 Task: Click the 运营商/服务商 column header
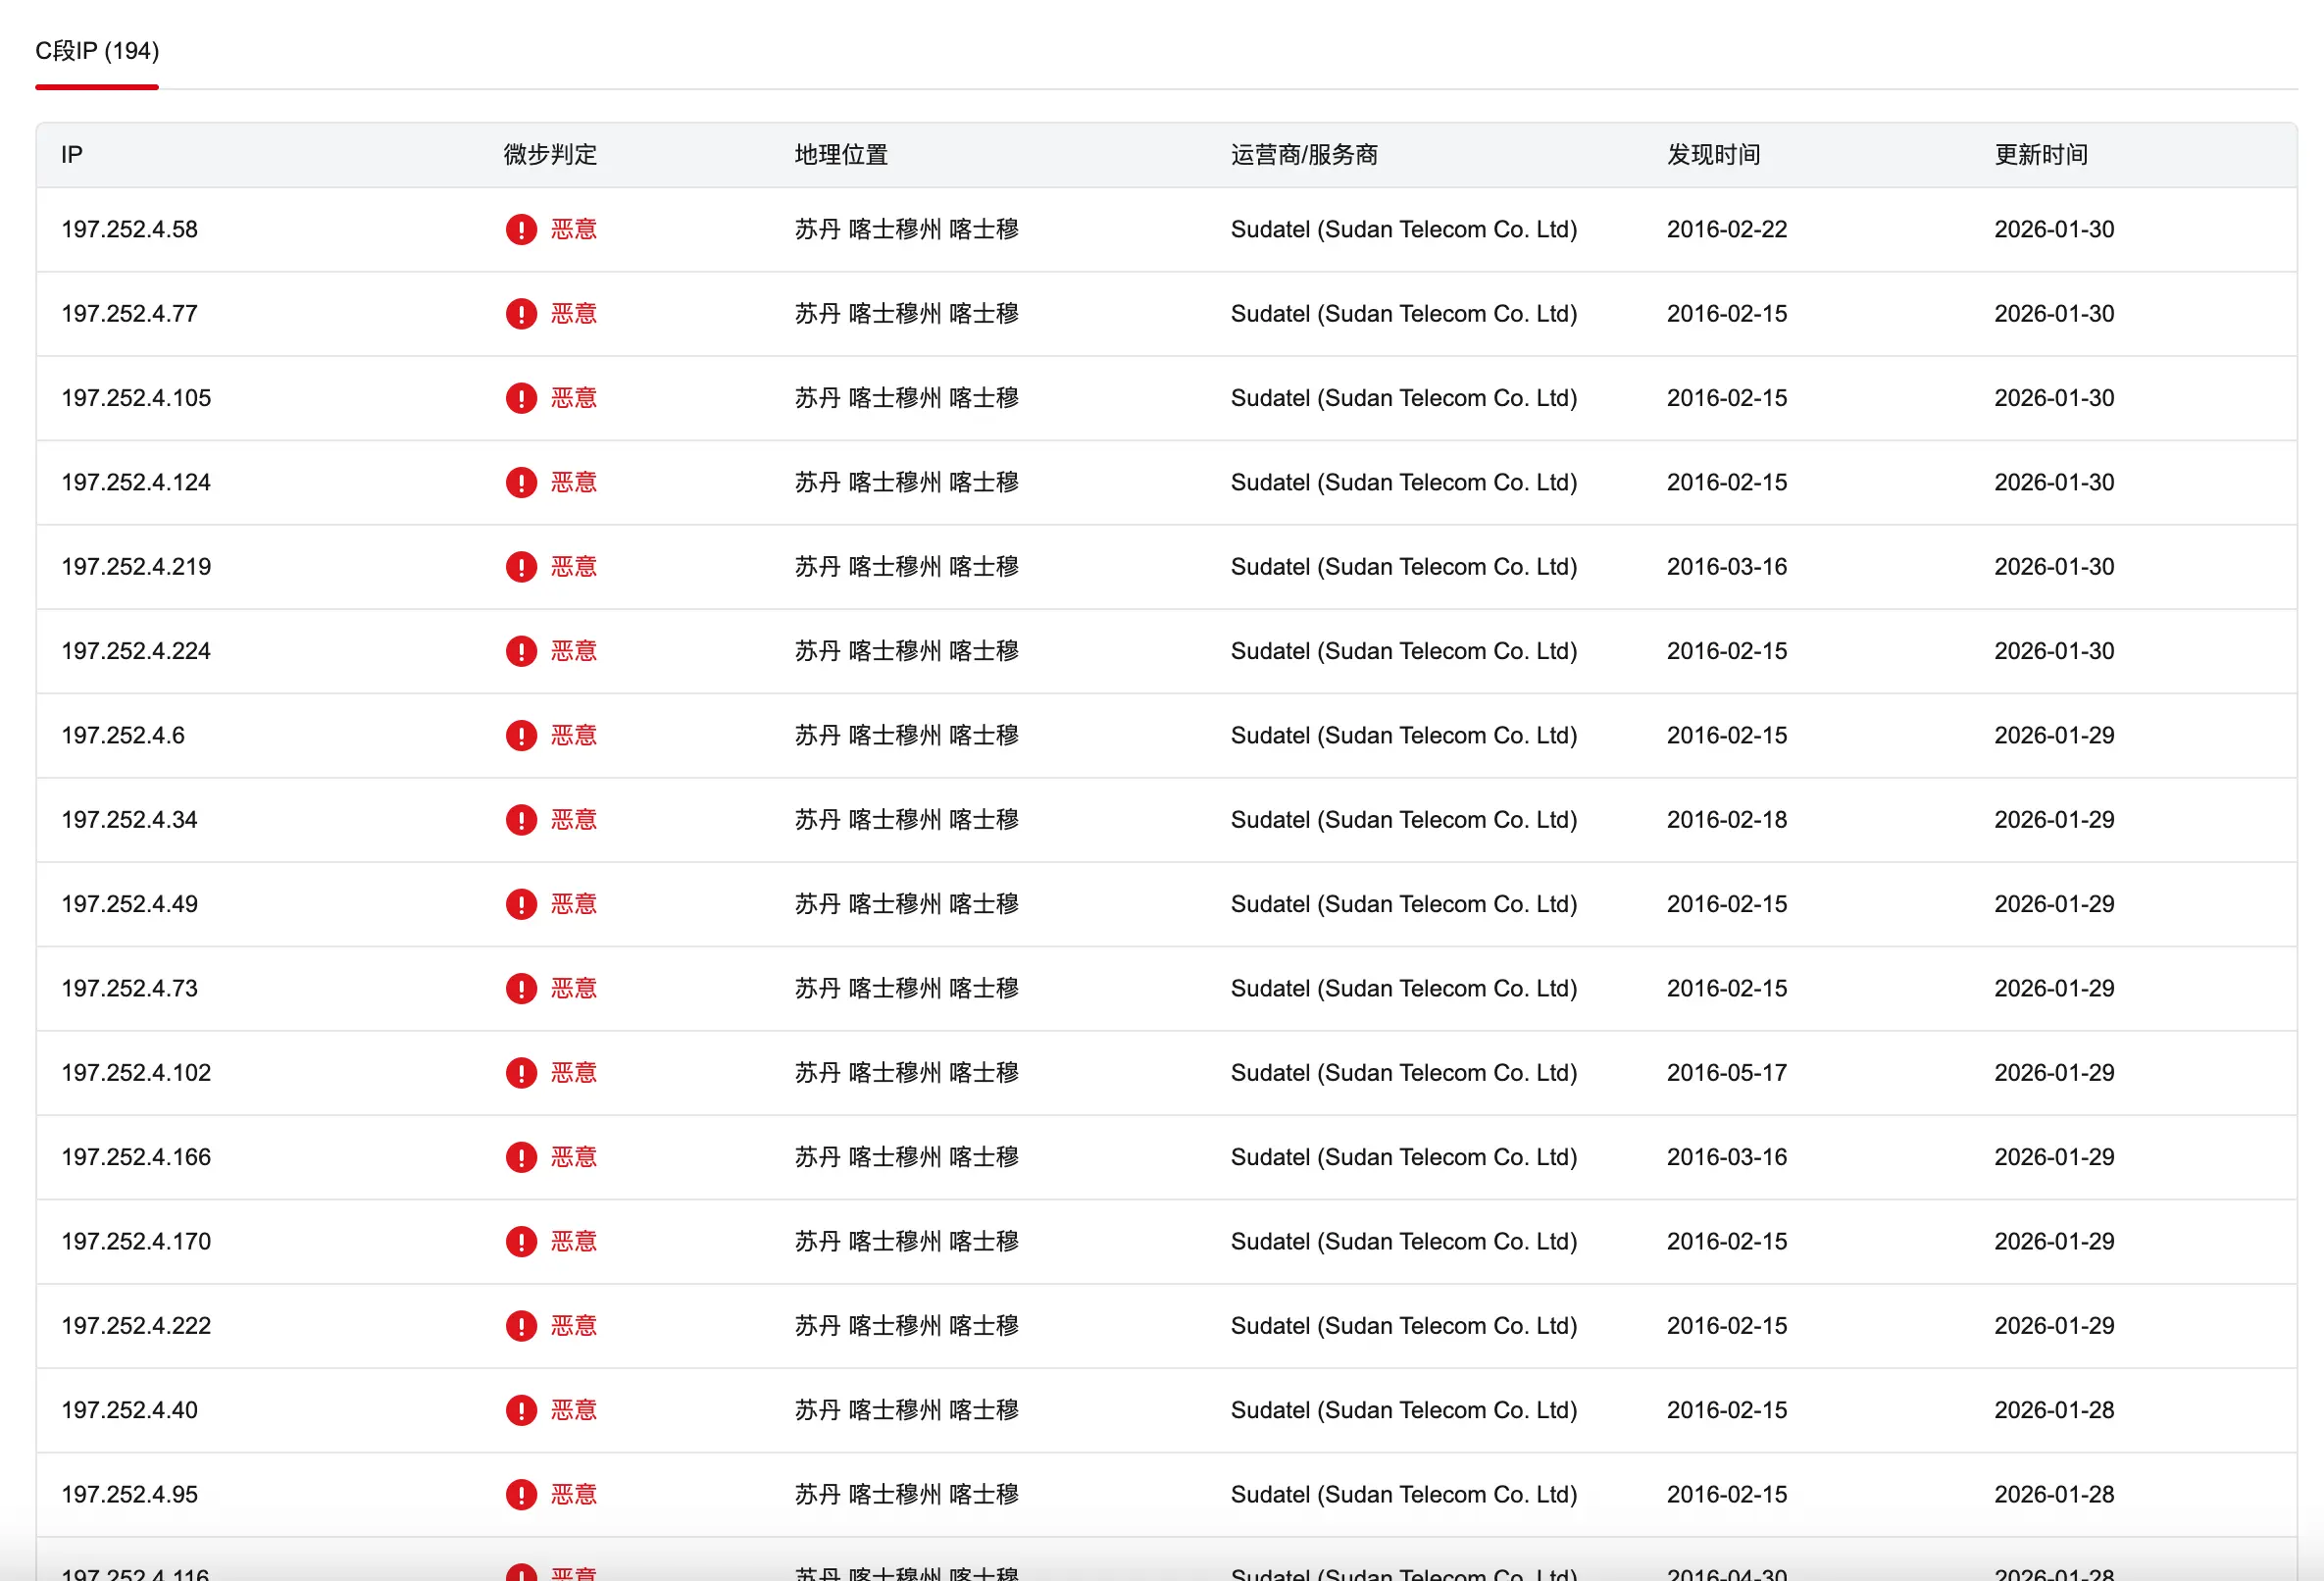coord(1304,155)
